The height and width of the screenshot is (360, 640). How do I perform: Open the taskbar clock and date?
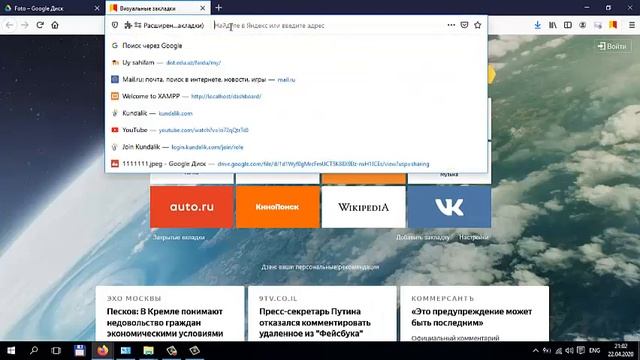[622, 350]
